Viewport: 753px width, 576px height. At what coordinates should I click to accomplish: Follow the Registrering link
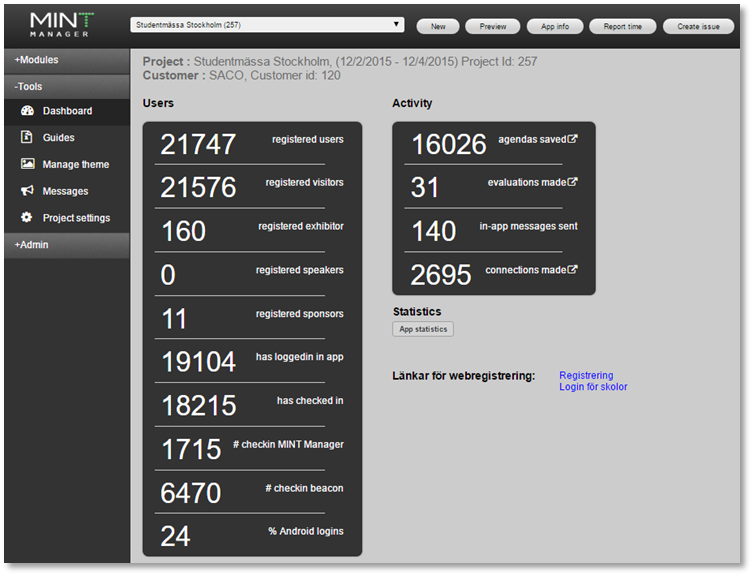coord(586,375)
